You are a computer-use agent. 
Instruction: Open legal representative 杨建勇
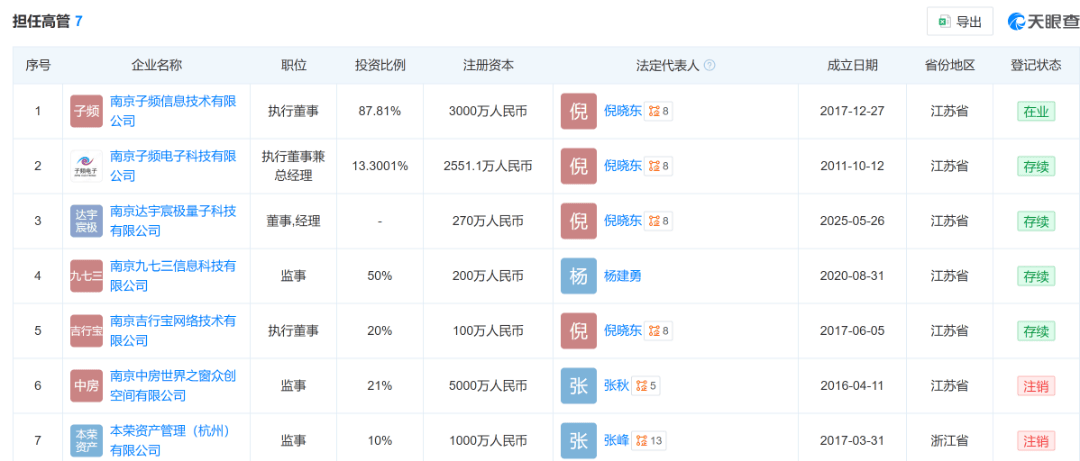622,276
